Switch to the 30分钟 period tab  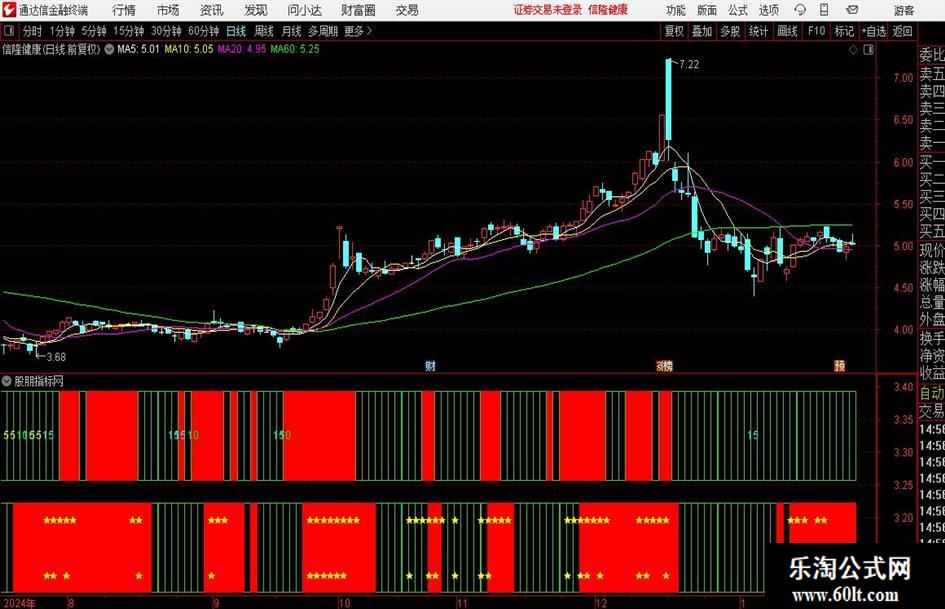click(166, 31)
